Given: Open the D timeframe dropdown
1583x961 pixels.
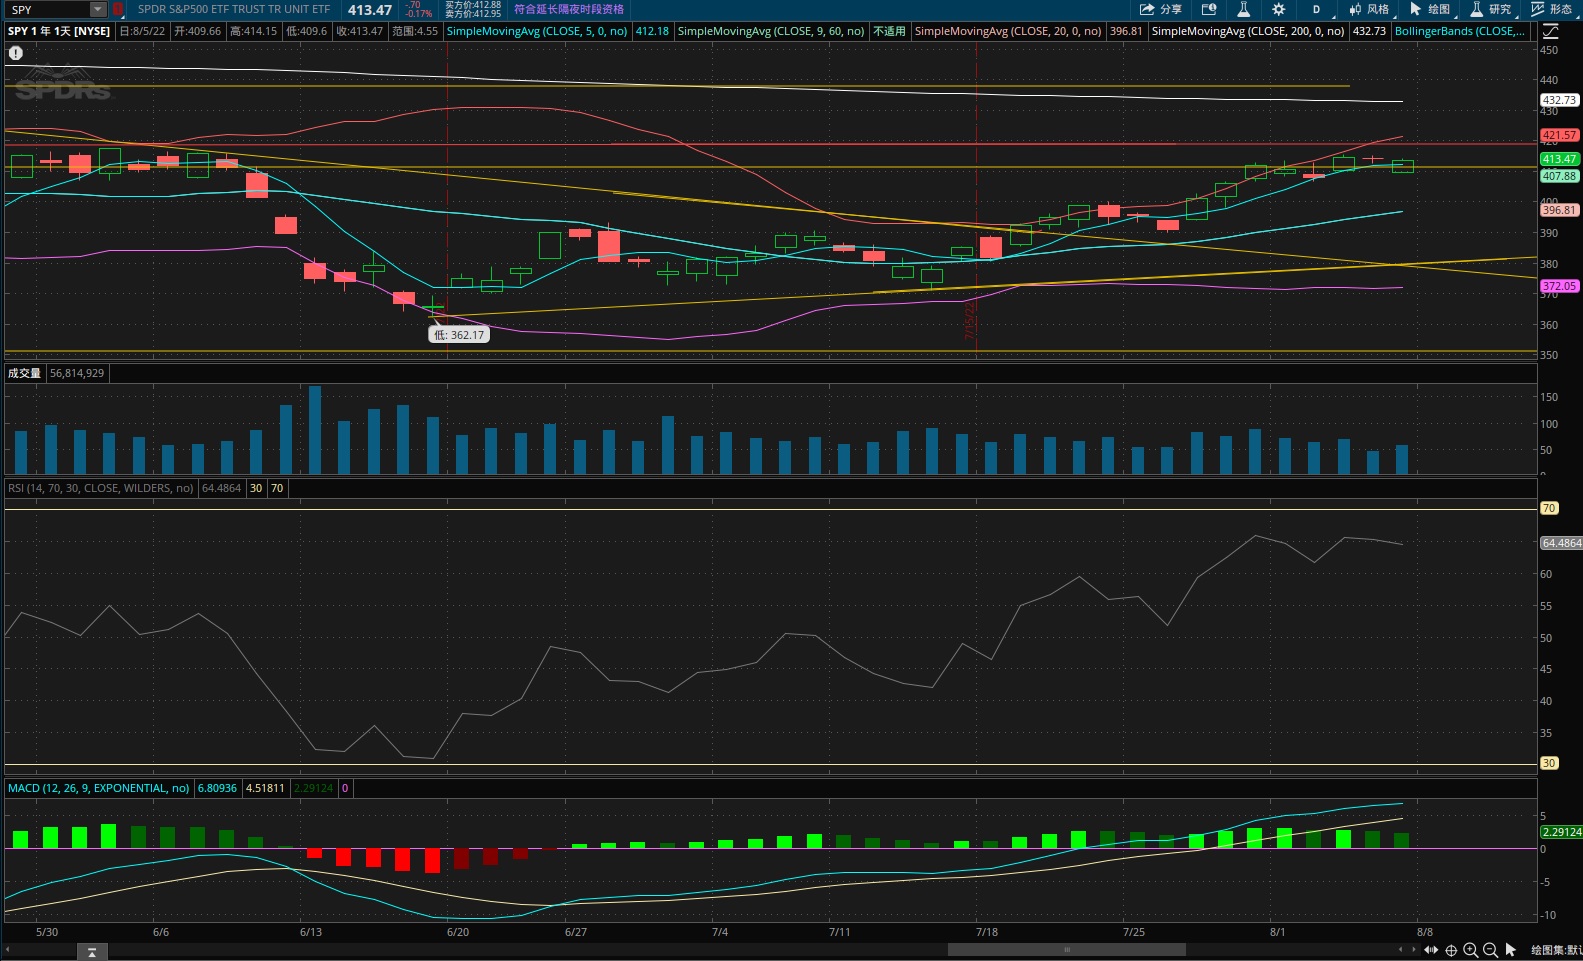Looking at the screenshot, I should pyautogui.click(x=1316, y=9).
